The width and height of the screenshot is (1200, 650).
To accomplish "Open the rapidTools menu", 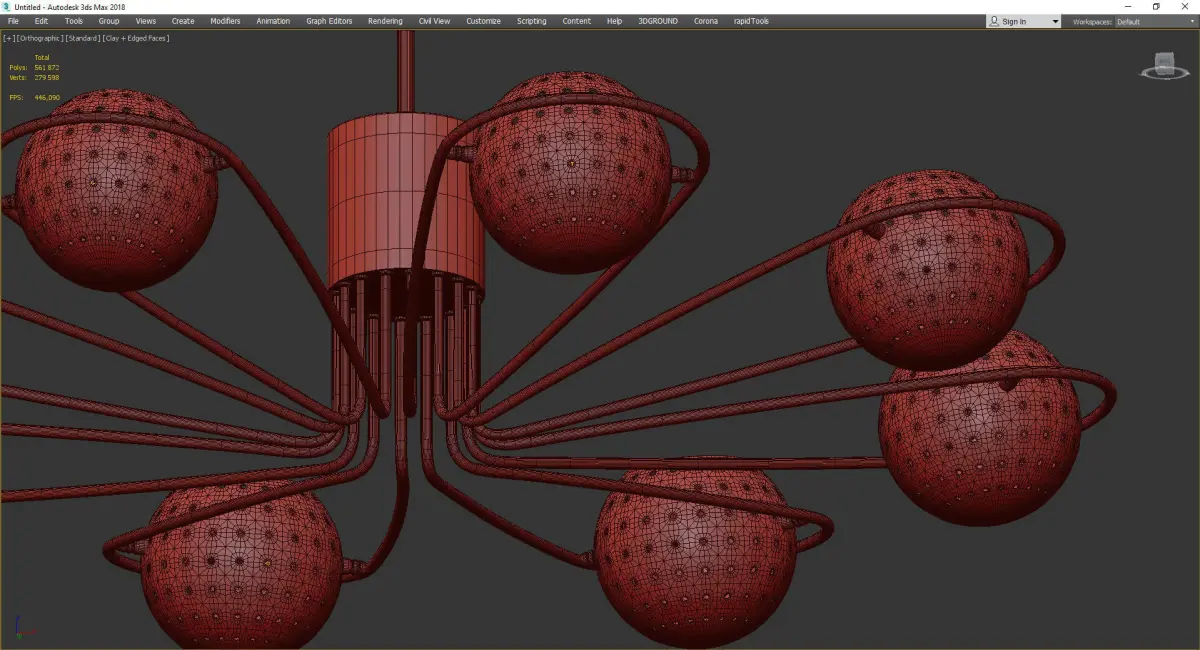I will pos(749,21).
